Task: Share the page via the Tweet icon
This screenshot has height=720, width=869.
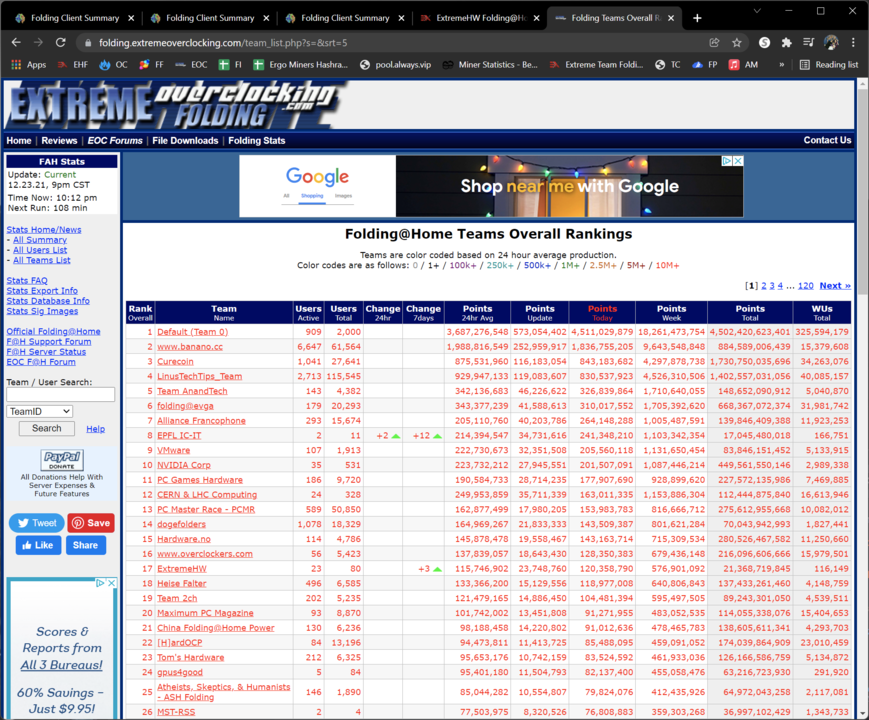Action: pyautogui.click(x=36, y=522)
